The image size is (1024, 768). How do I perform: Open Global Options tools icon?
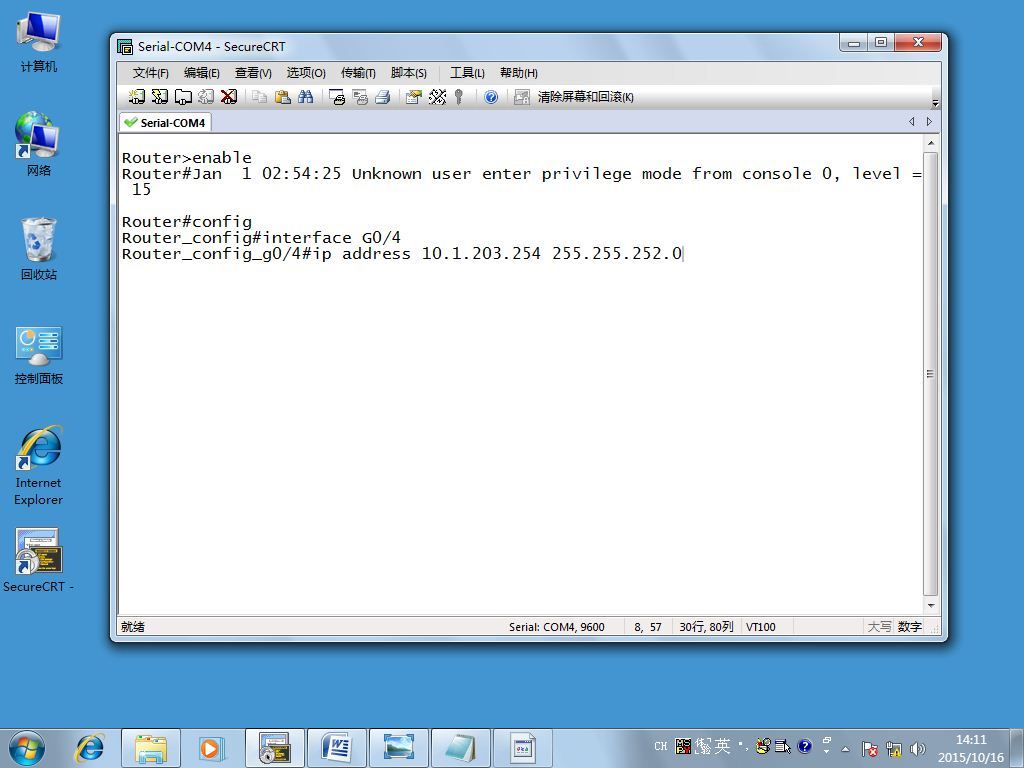[x=437, y=97]
